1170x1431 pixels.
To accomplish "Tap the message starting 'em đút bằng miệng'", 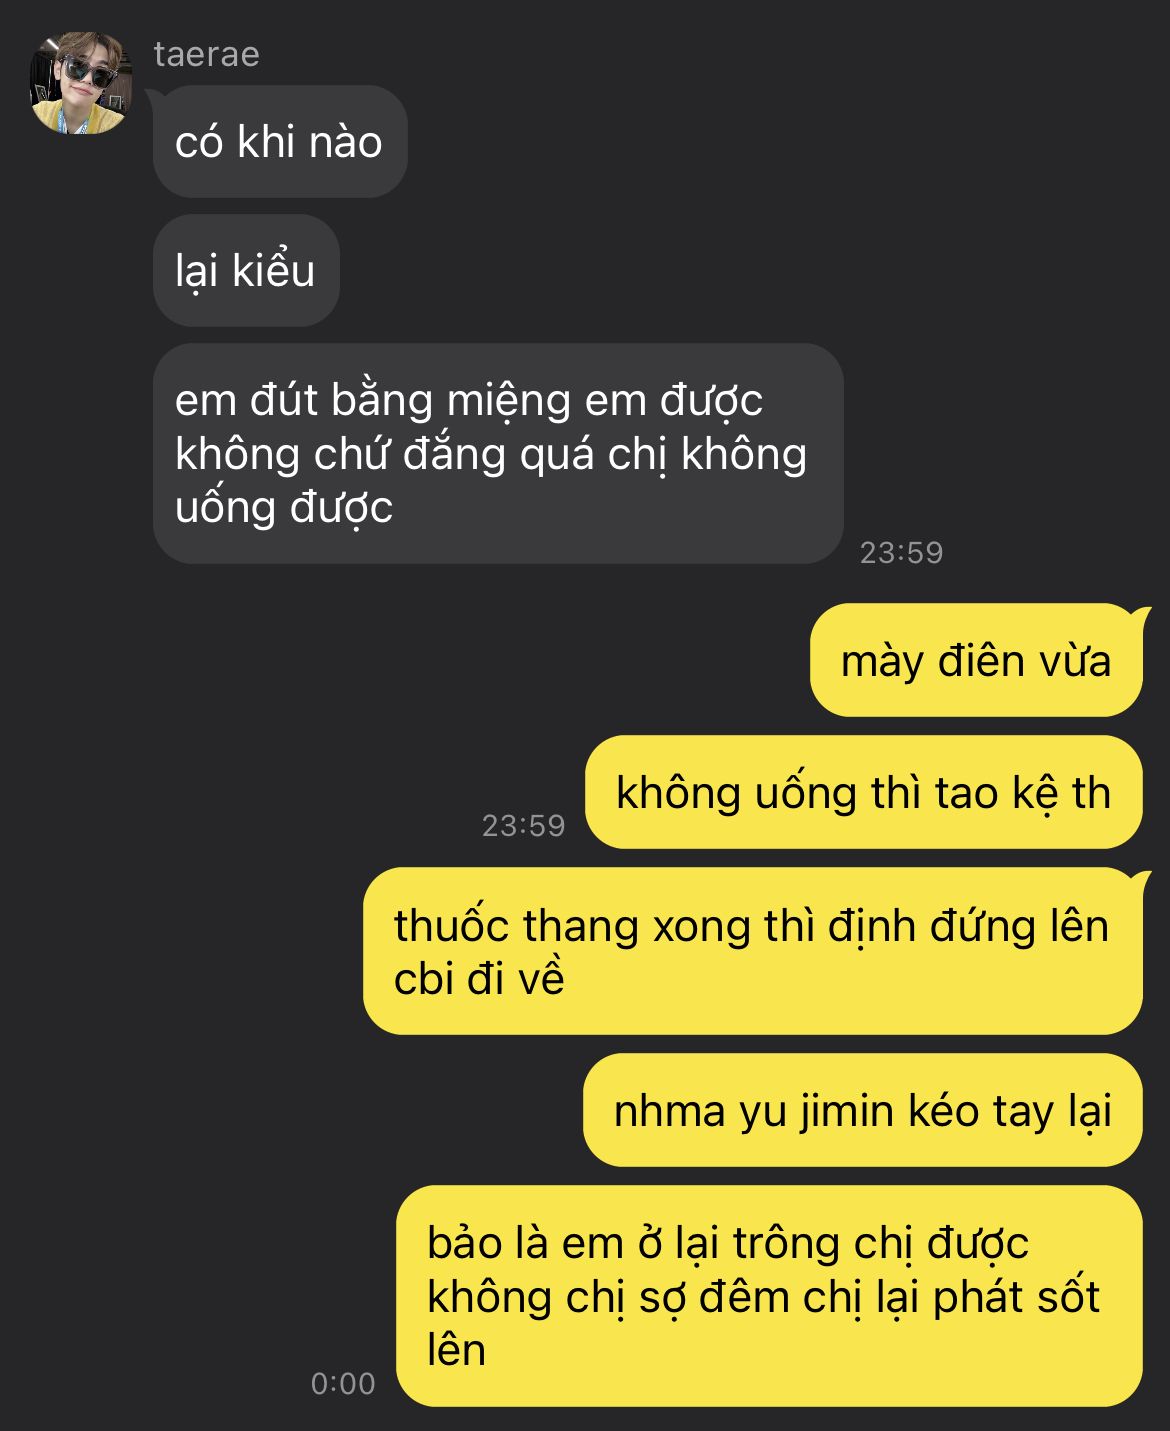I will coord(498,454).
